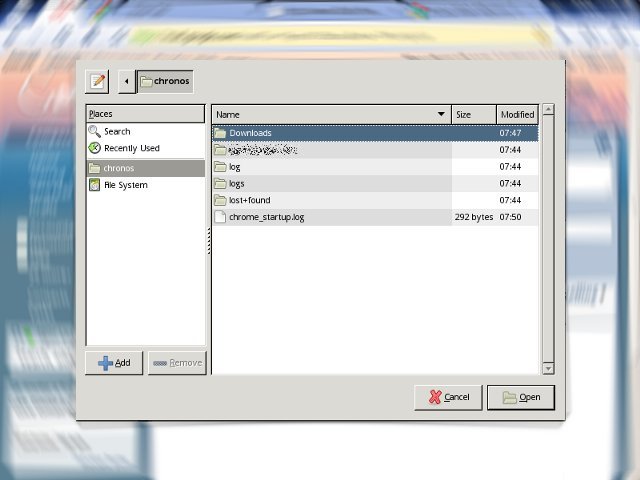Select the logs folder name
Image resolution: width=640 pixels, height=480 pixels.
(x=236, y=184)
